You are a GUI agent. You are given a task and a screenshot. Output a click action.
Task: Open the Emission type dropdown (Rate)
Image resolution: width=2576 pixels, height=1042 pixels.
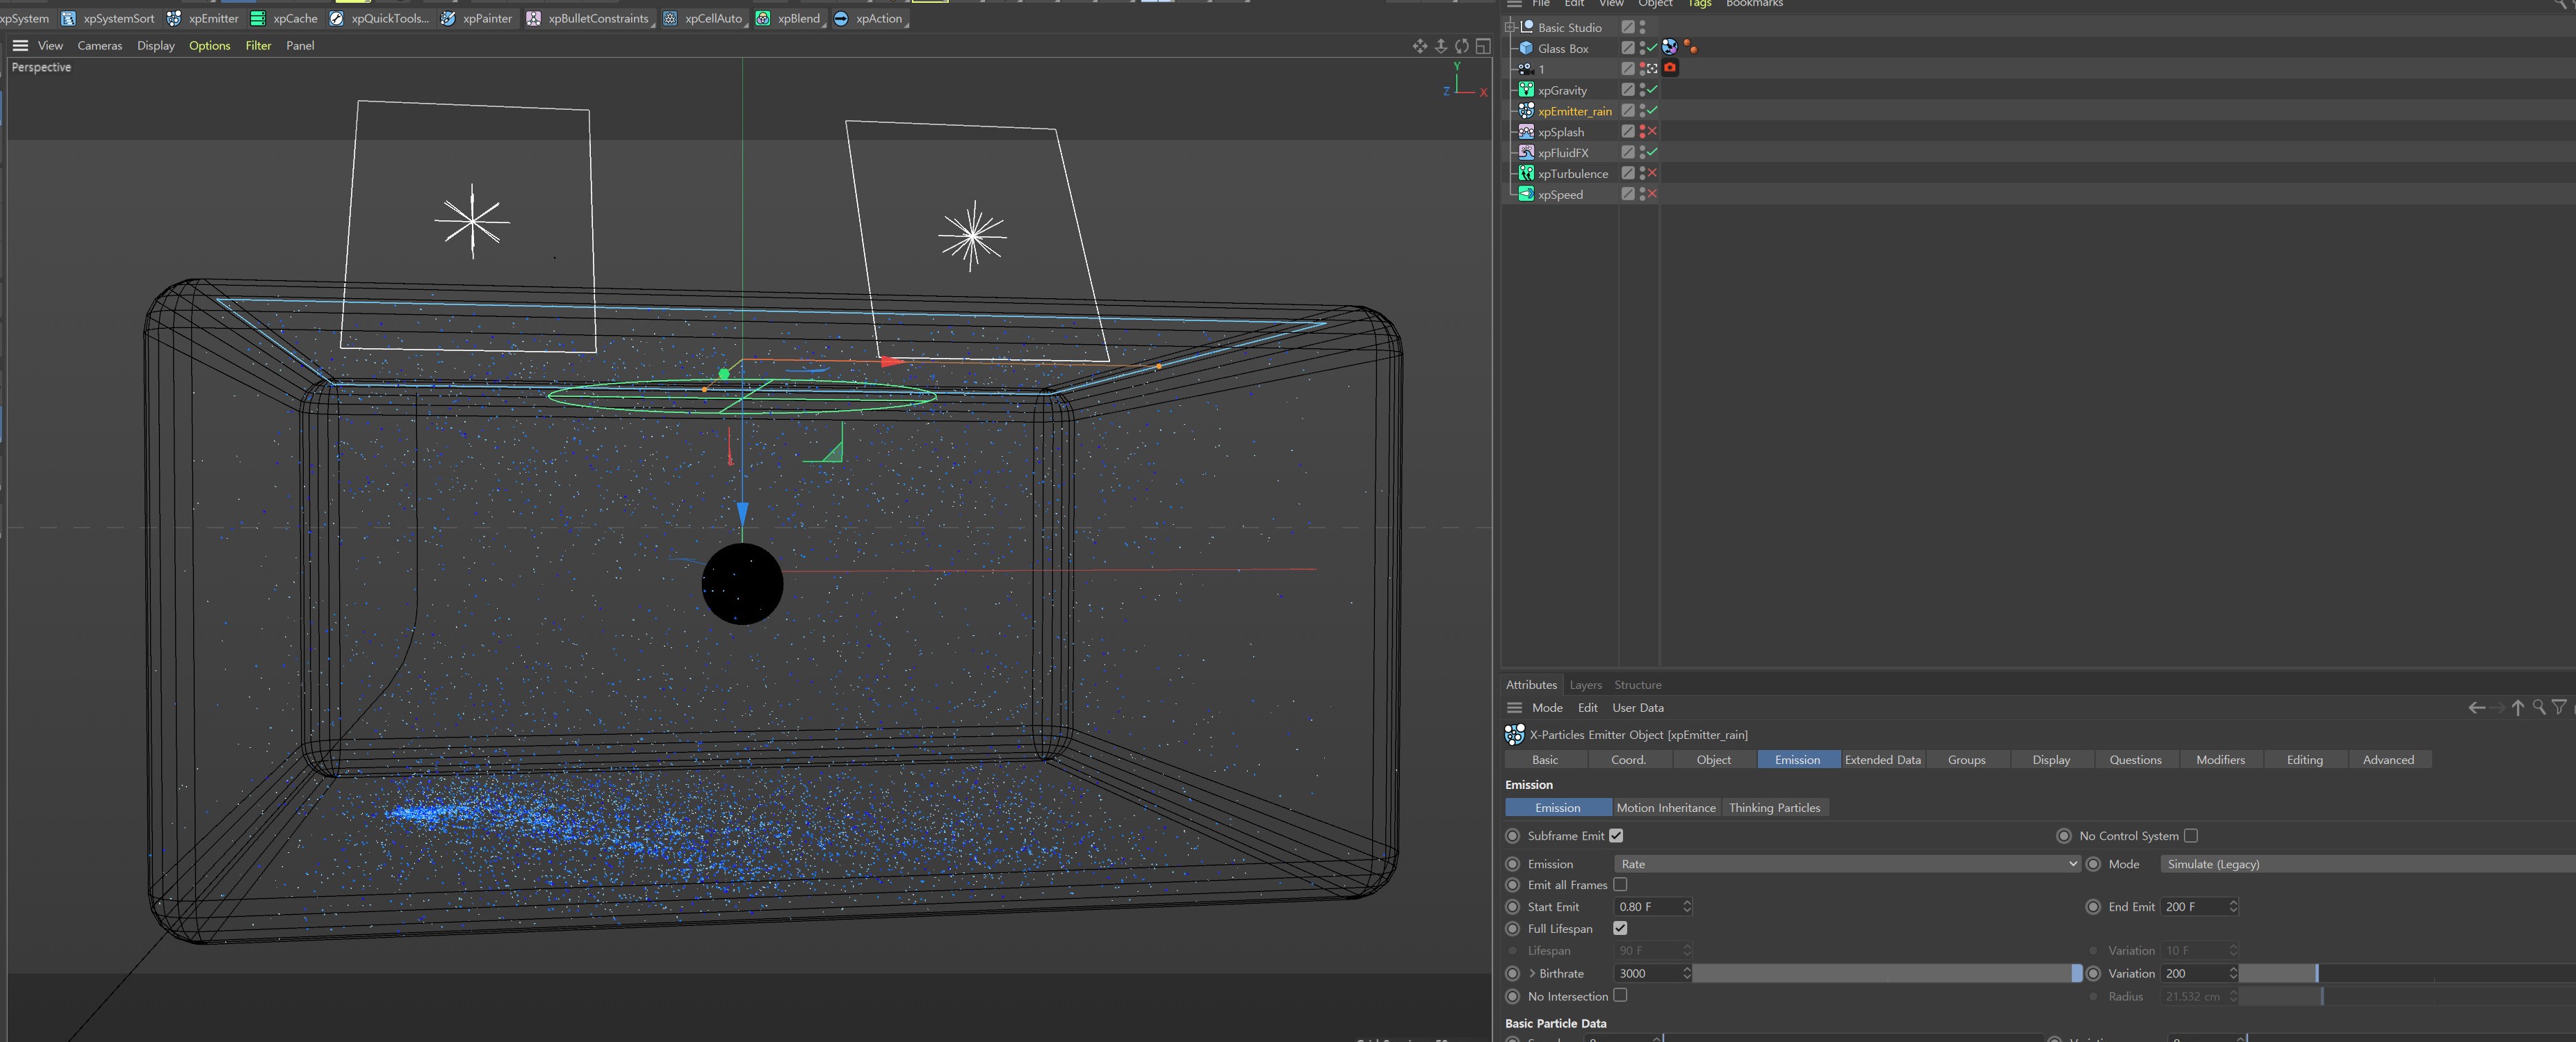(x=1847, y=864)
